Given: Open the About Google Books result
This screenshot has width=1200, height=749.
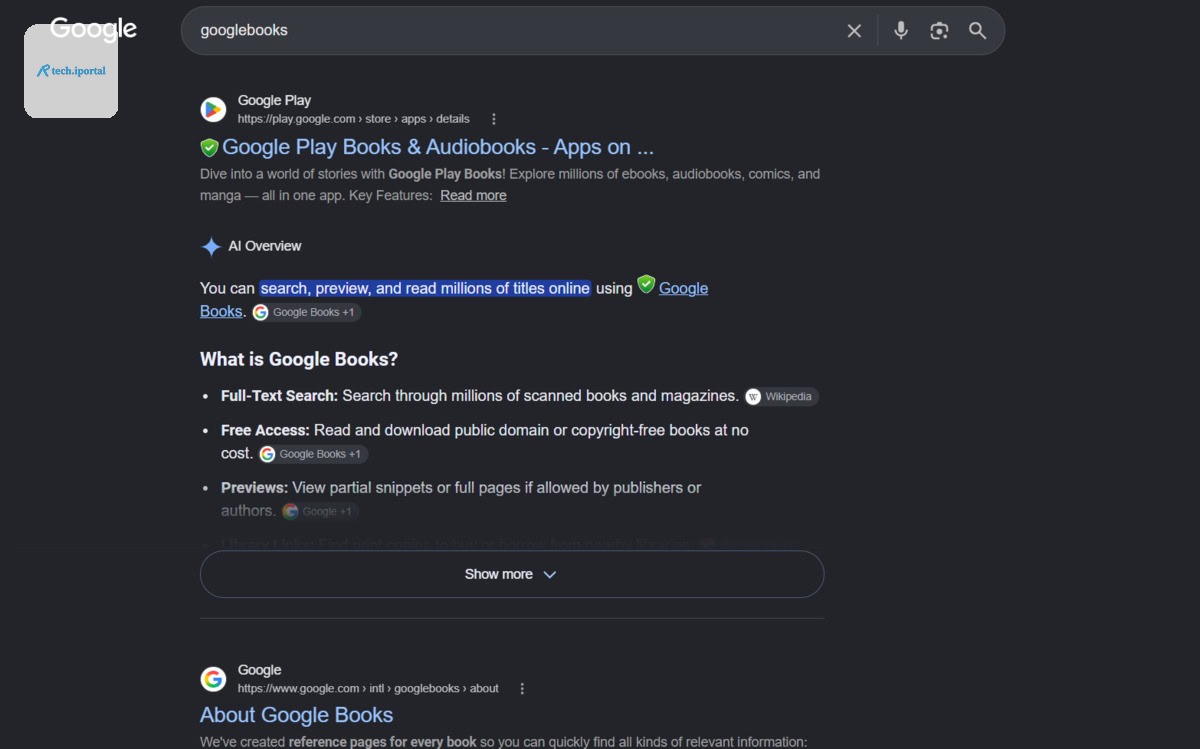Looking at the screenshot, I should tap(296, 715).
